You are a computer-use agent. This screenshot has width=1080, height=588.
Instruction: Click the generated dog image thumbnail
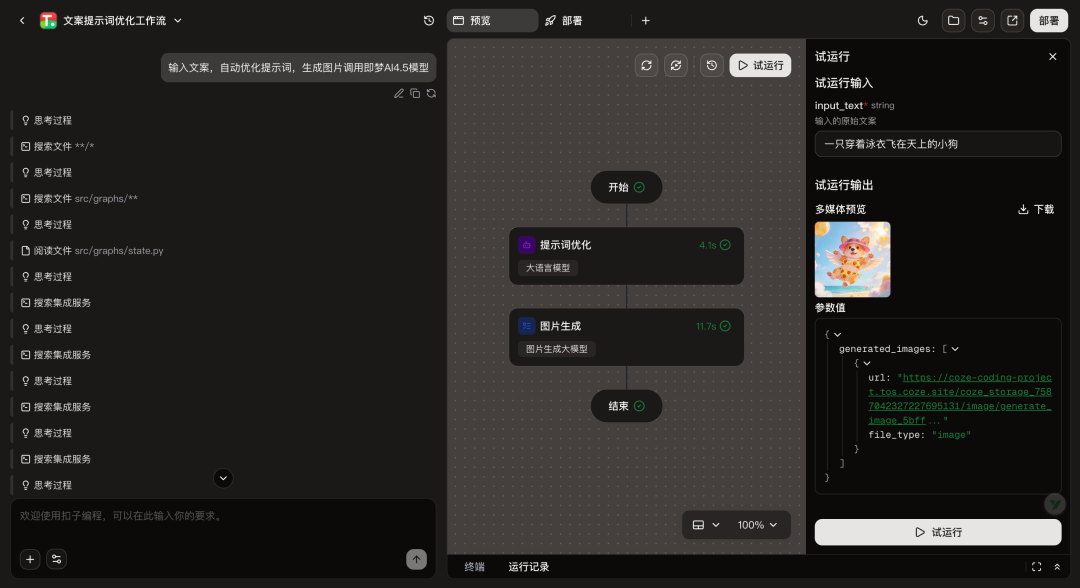[852, 259]
